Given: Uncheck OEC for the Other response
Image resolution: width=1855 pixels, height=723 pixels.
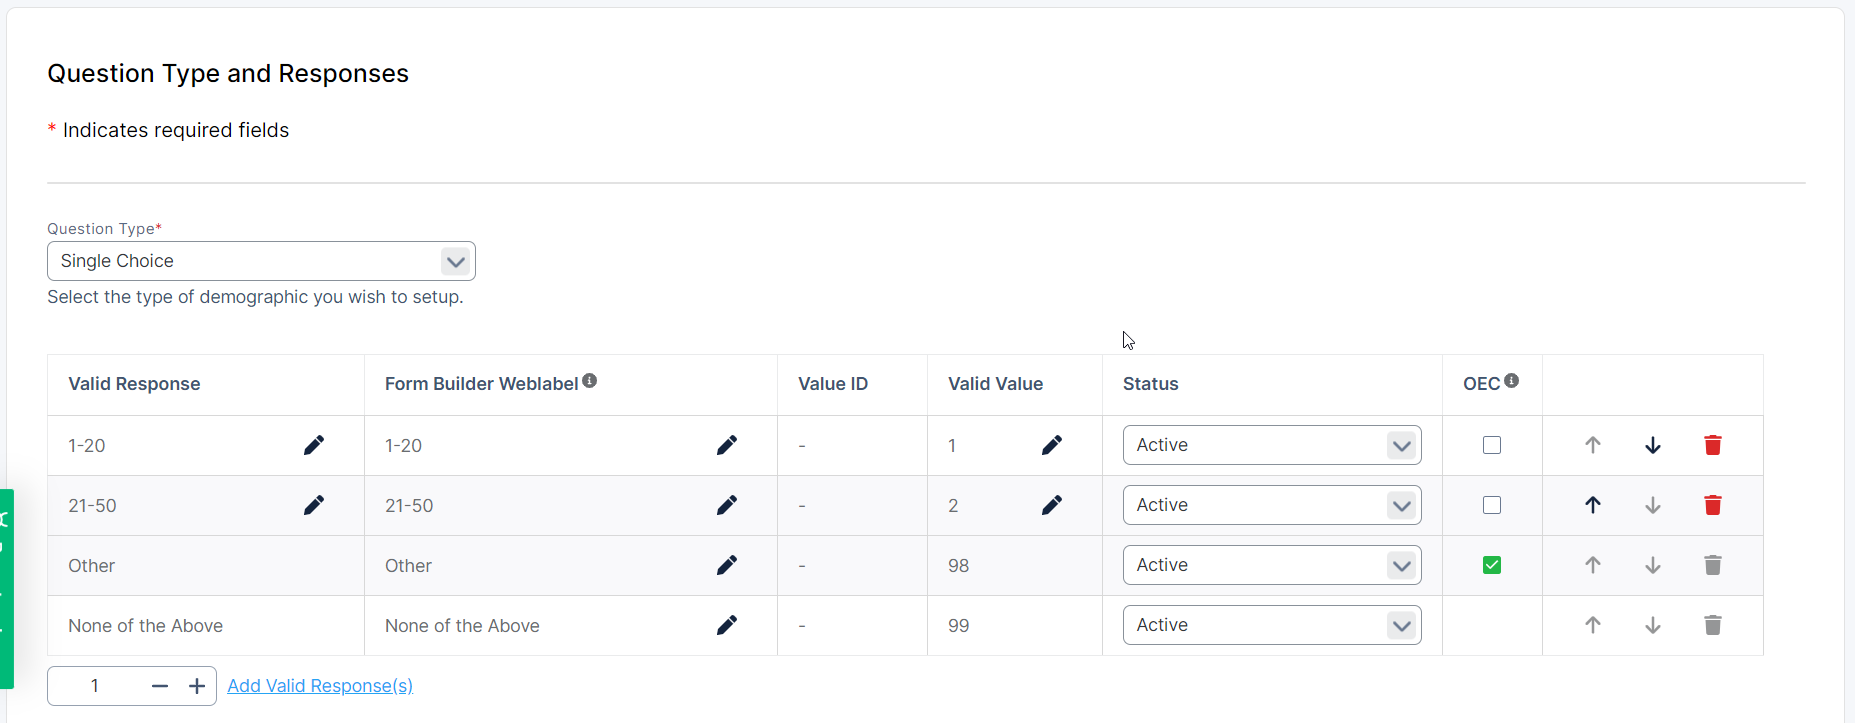Looking at the screenshot, I should tap(1491, 565).
